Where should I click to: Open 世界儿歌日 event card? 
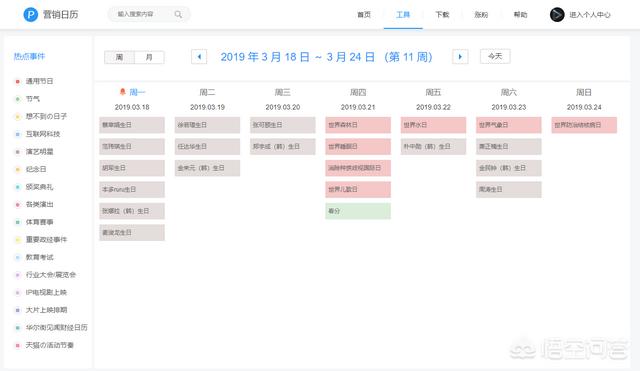pos(358,189)
